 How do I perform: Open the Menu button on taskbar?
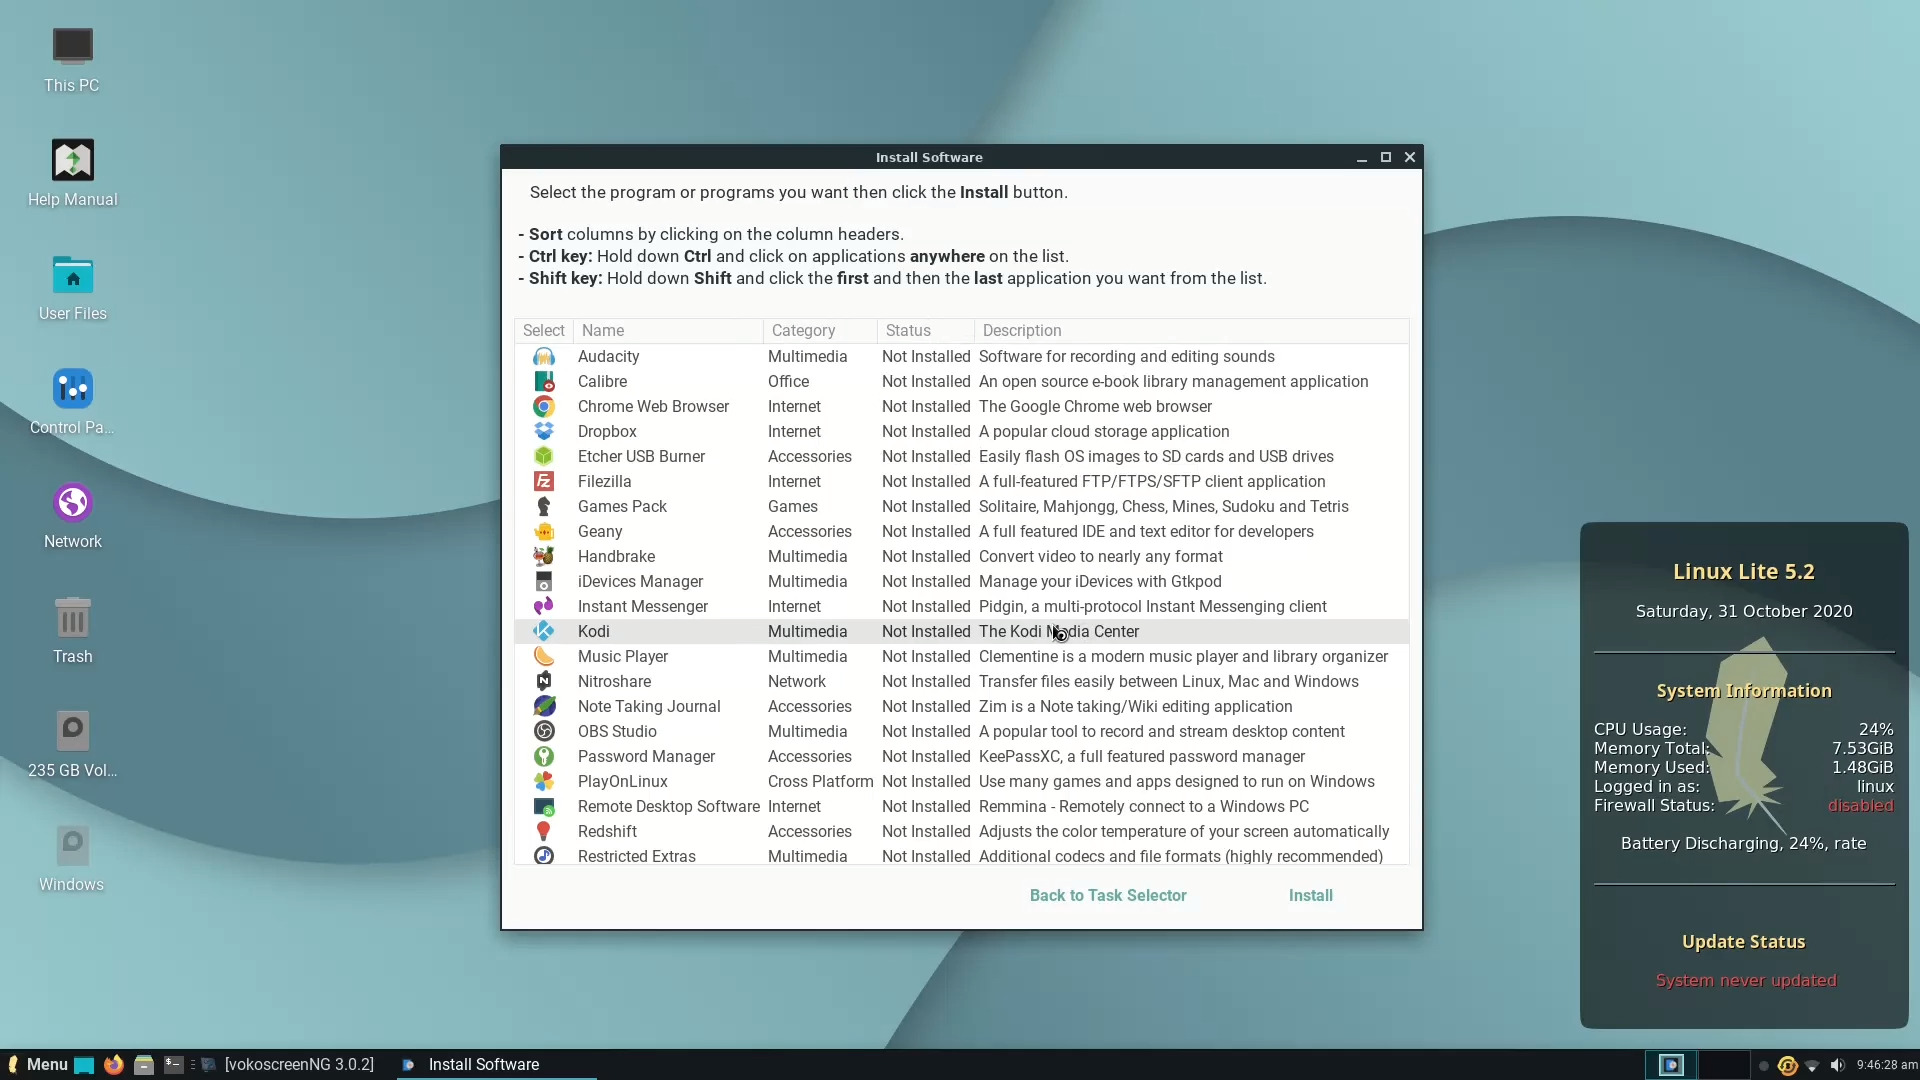coord(38,1065)
